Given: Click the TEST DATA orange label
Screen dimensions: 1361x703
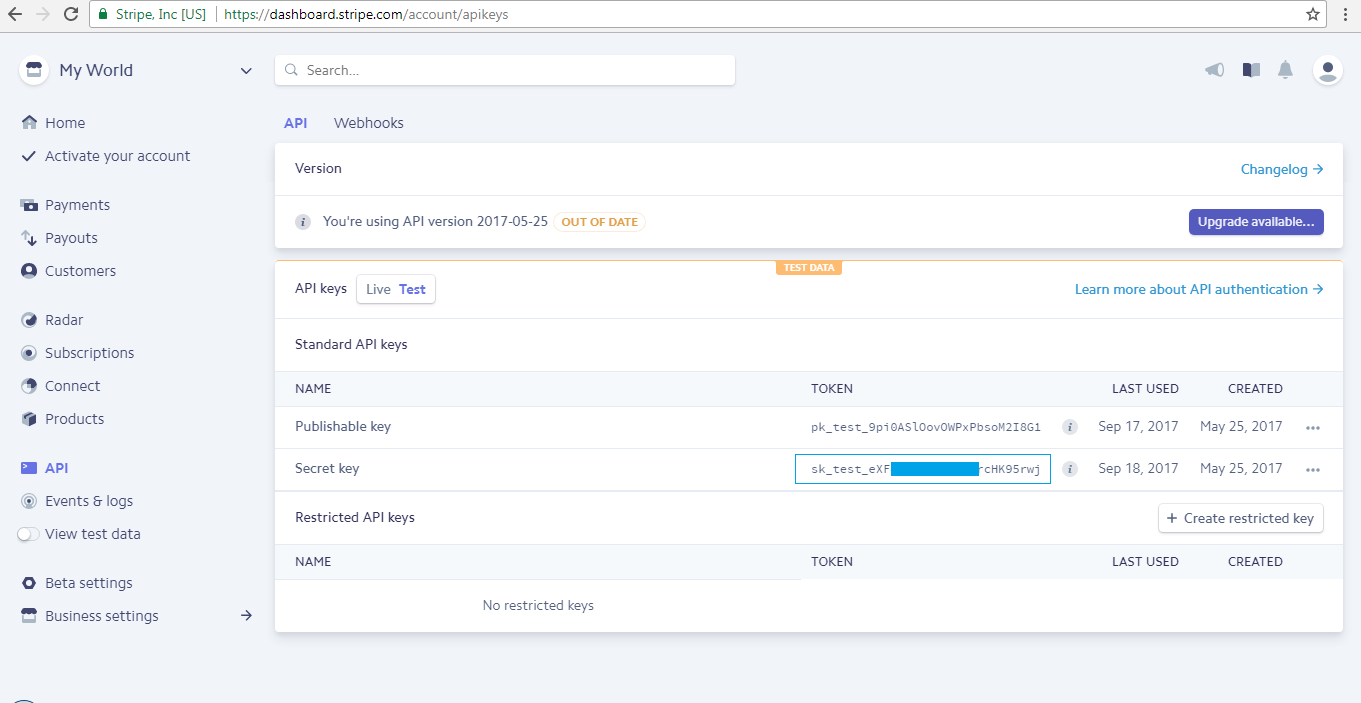Looking at the screenshot, I should 809,268.
